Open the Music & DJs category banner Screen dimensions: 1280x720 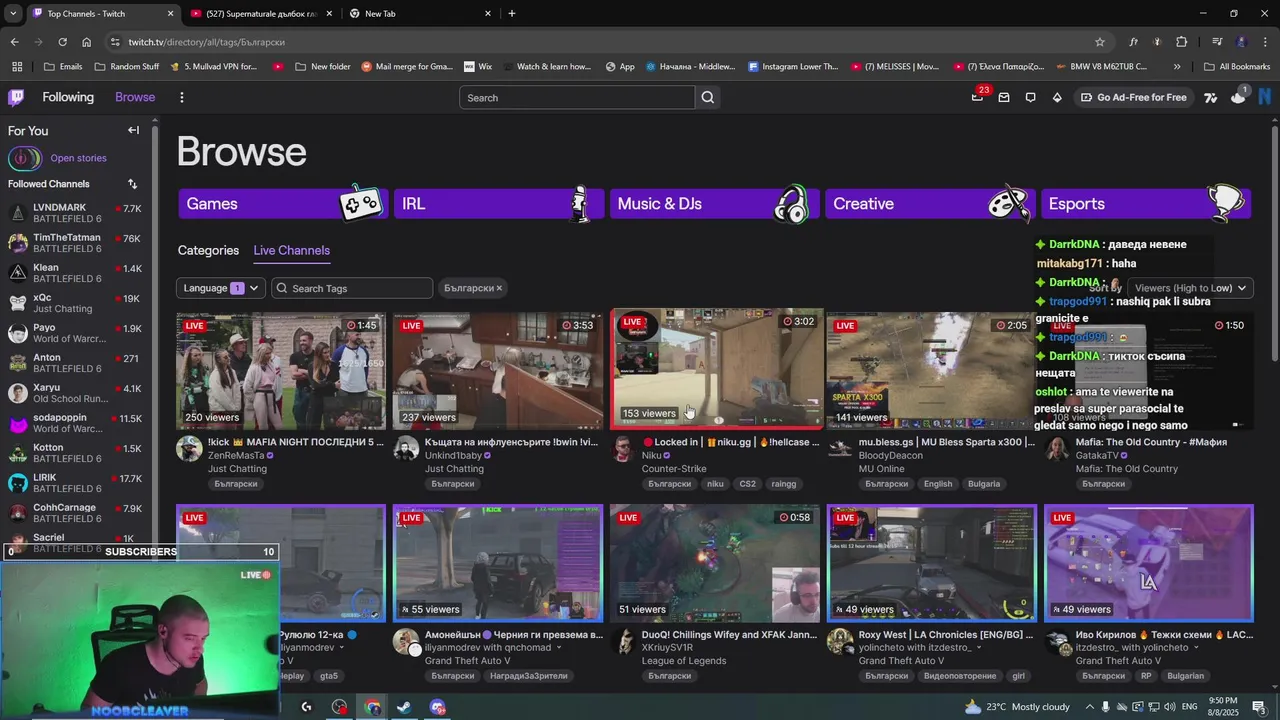(715, 203)
